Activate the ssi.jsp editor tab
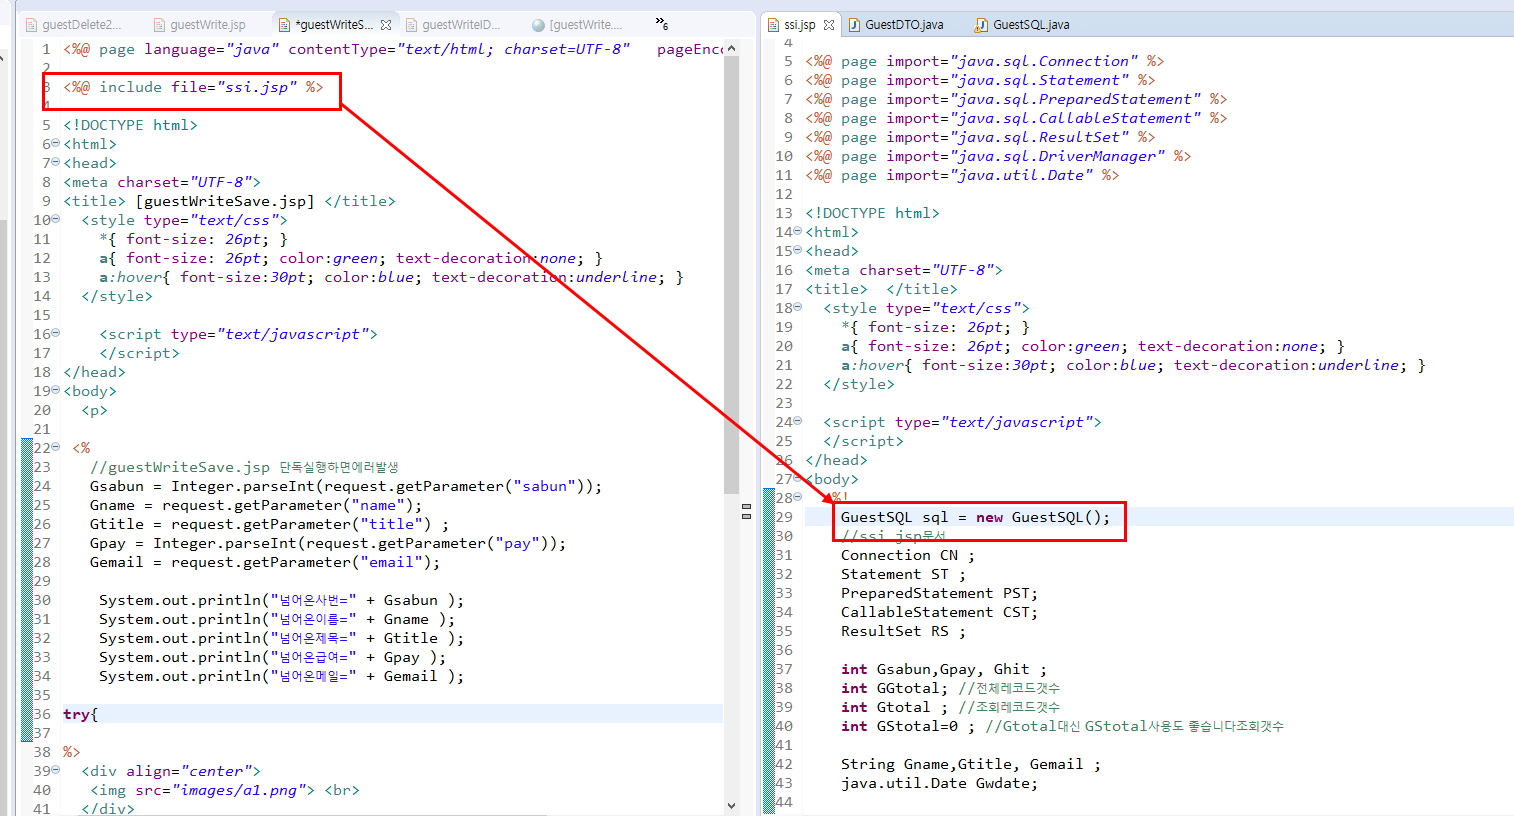This screenshot has height=816, width=1514. coord(799,25)
